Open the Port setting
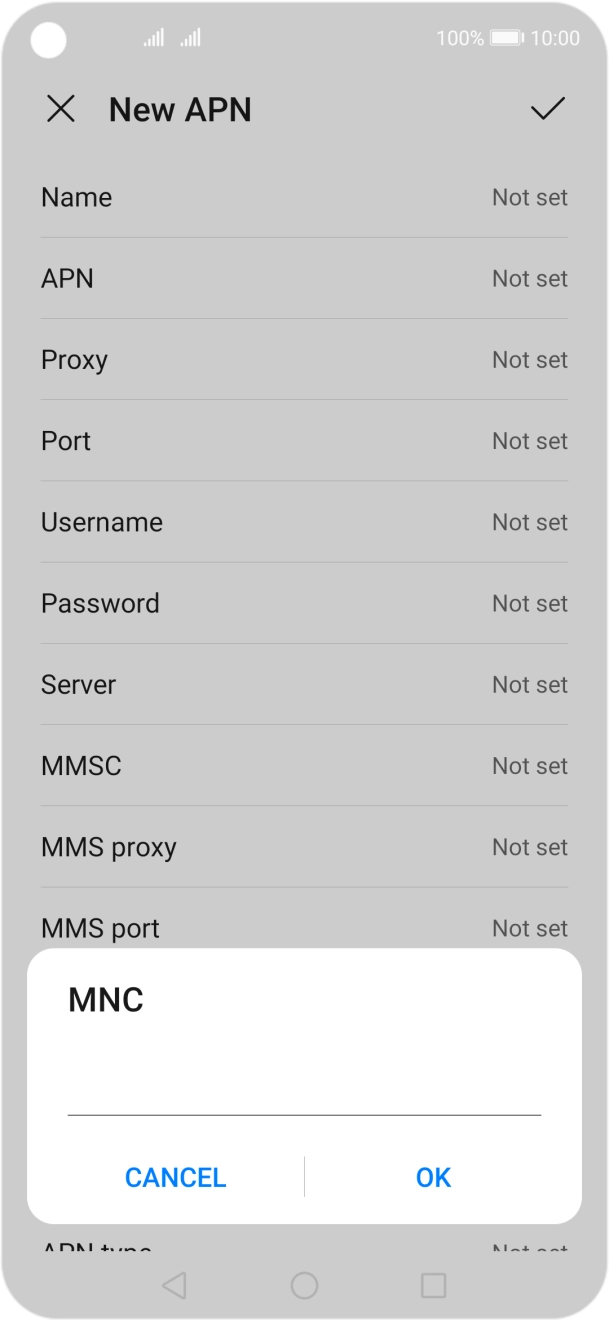The image size is (609, 1320). 304,440
